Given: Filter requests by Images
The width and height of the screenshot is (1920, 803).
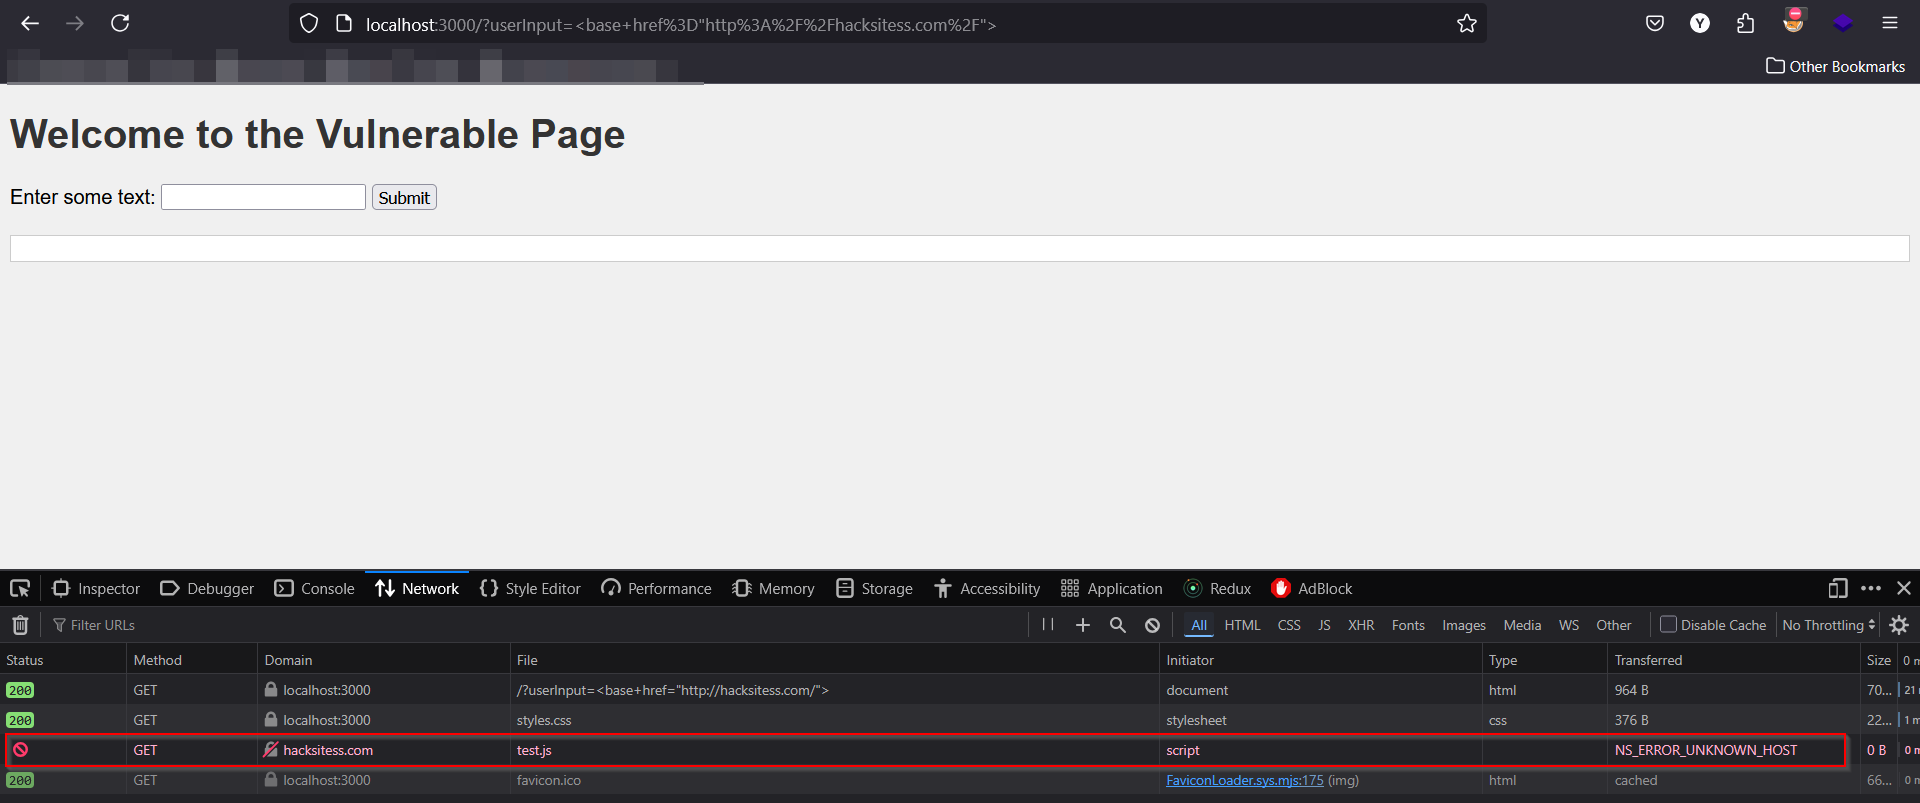Looking at the screenshot, I should point(1464,625).
